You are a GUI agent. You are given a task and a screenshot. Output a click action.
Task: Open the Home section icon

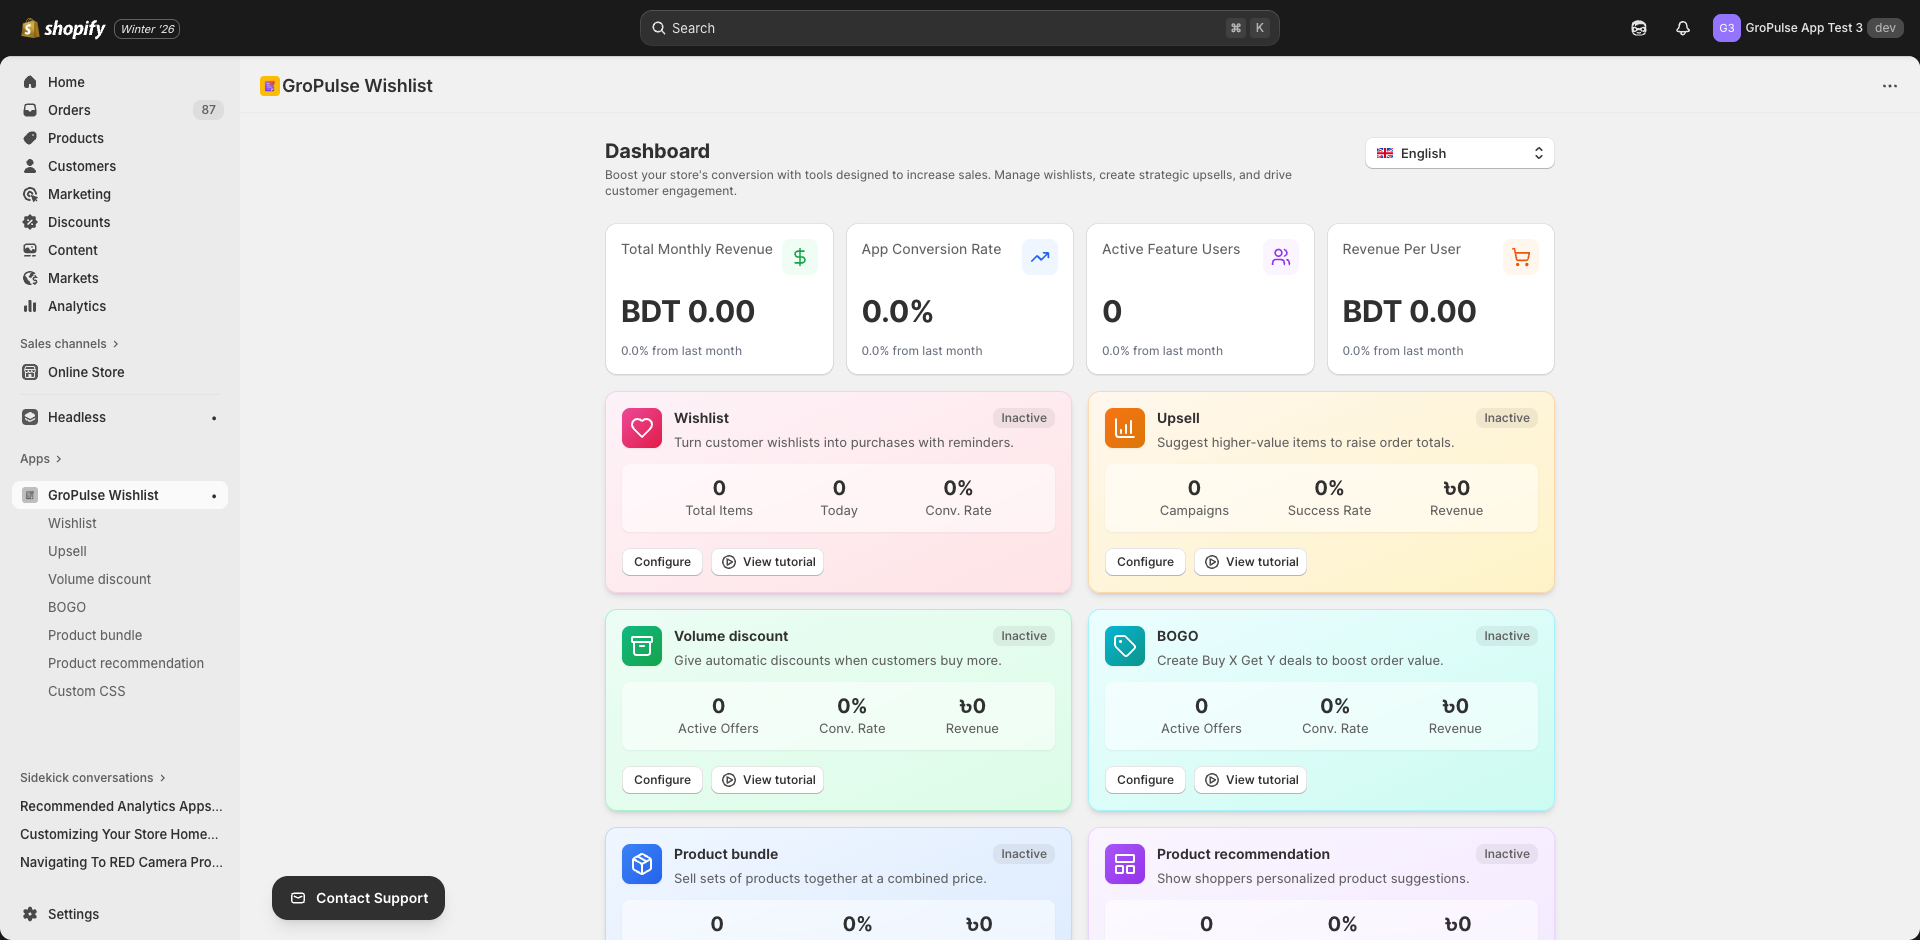coord(31,82)
